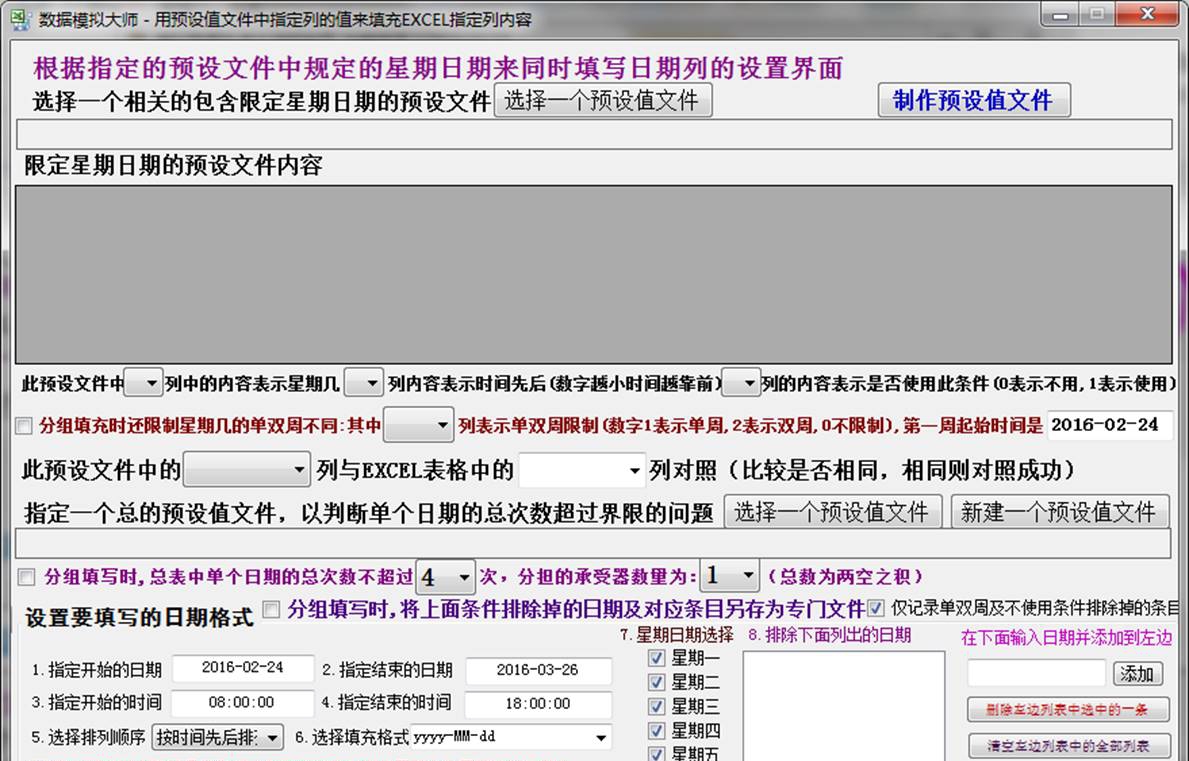Click inside the excluded dates list box
The width and height of the screenshot is (1189, 761).
[x=843, y=700]
